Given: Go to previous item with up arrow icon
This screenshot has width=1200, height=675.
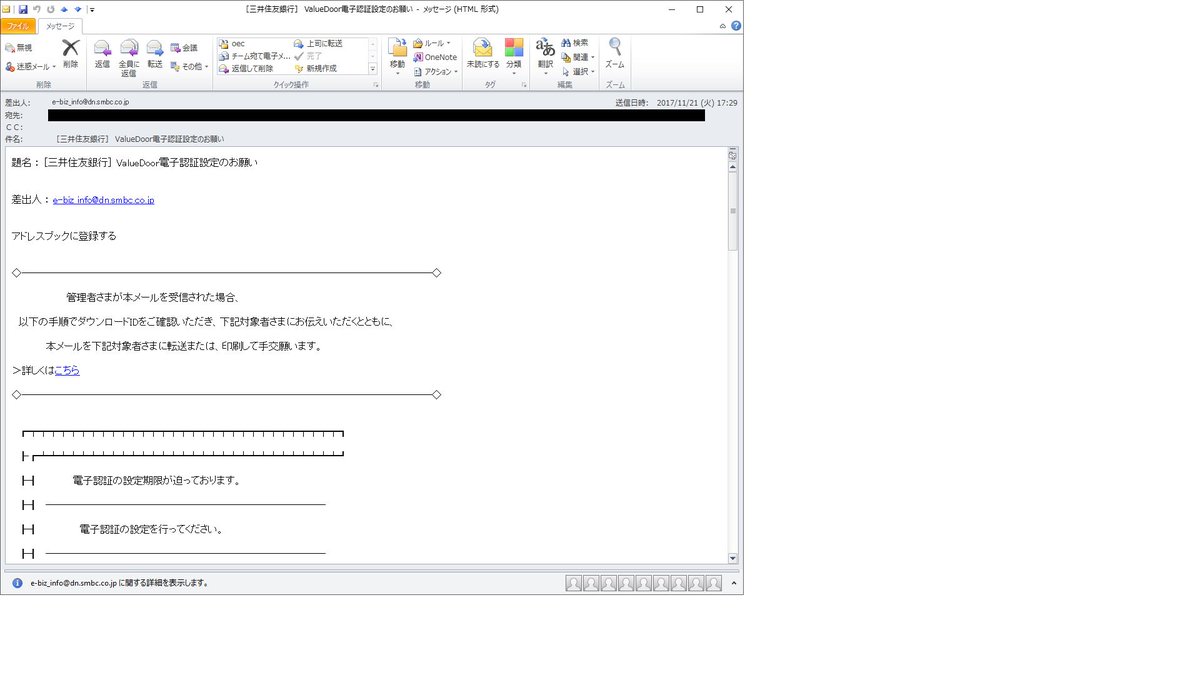Looking at the screenshot, I should pyautogui.click(x=64, y=9).
